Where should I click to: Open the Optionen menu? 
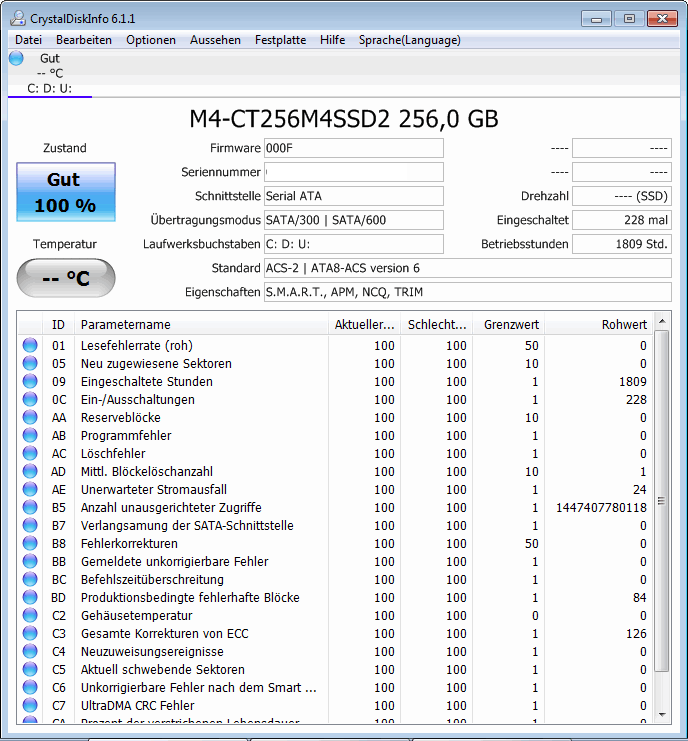(x=151, y=40)
